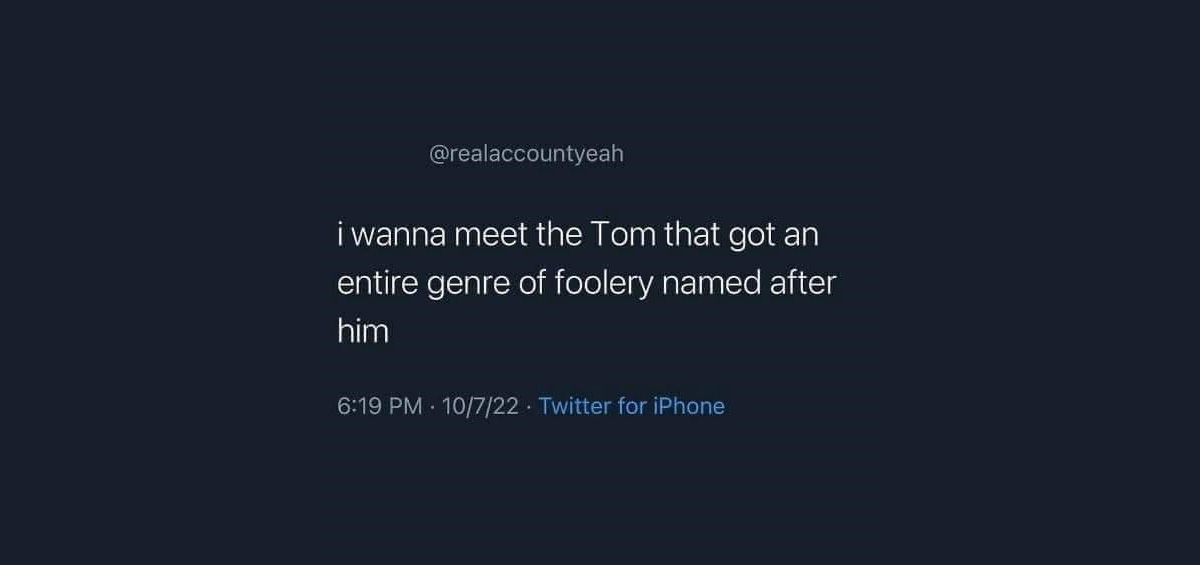Click the word "him" on the last line

click(x=362, y=331)
